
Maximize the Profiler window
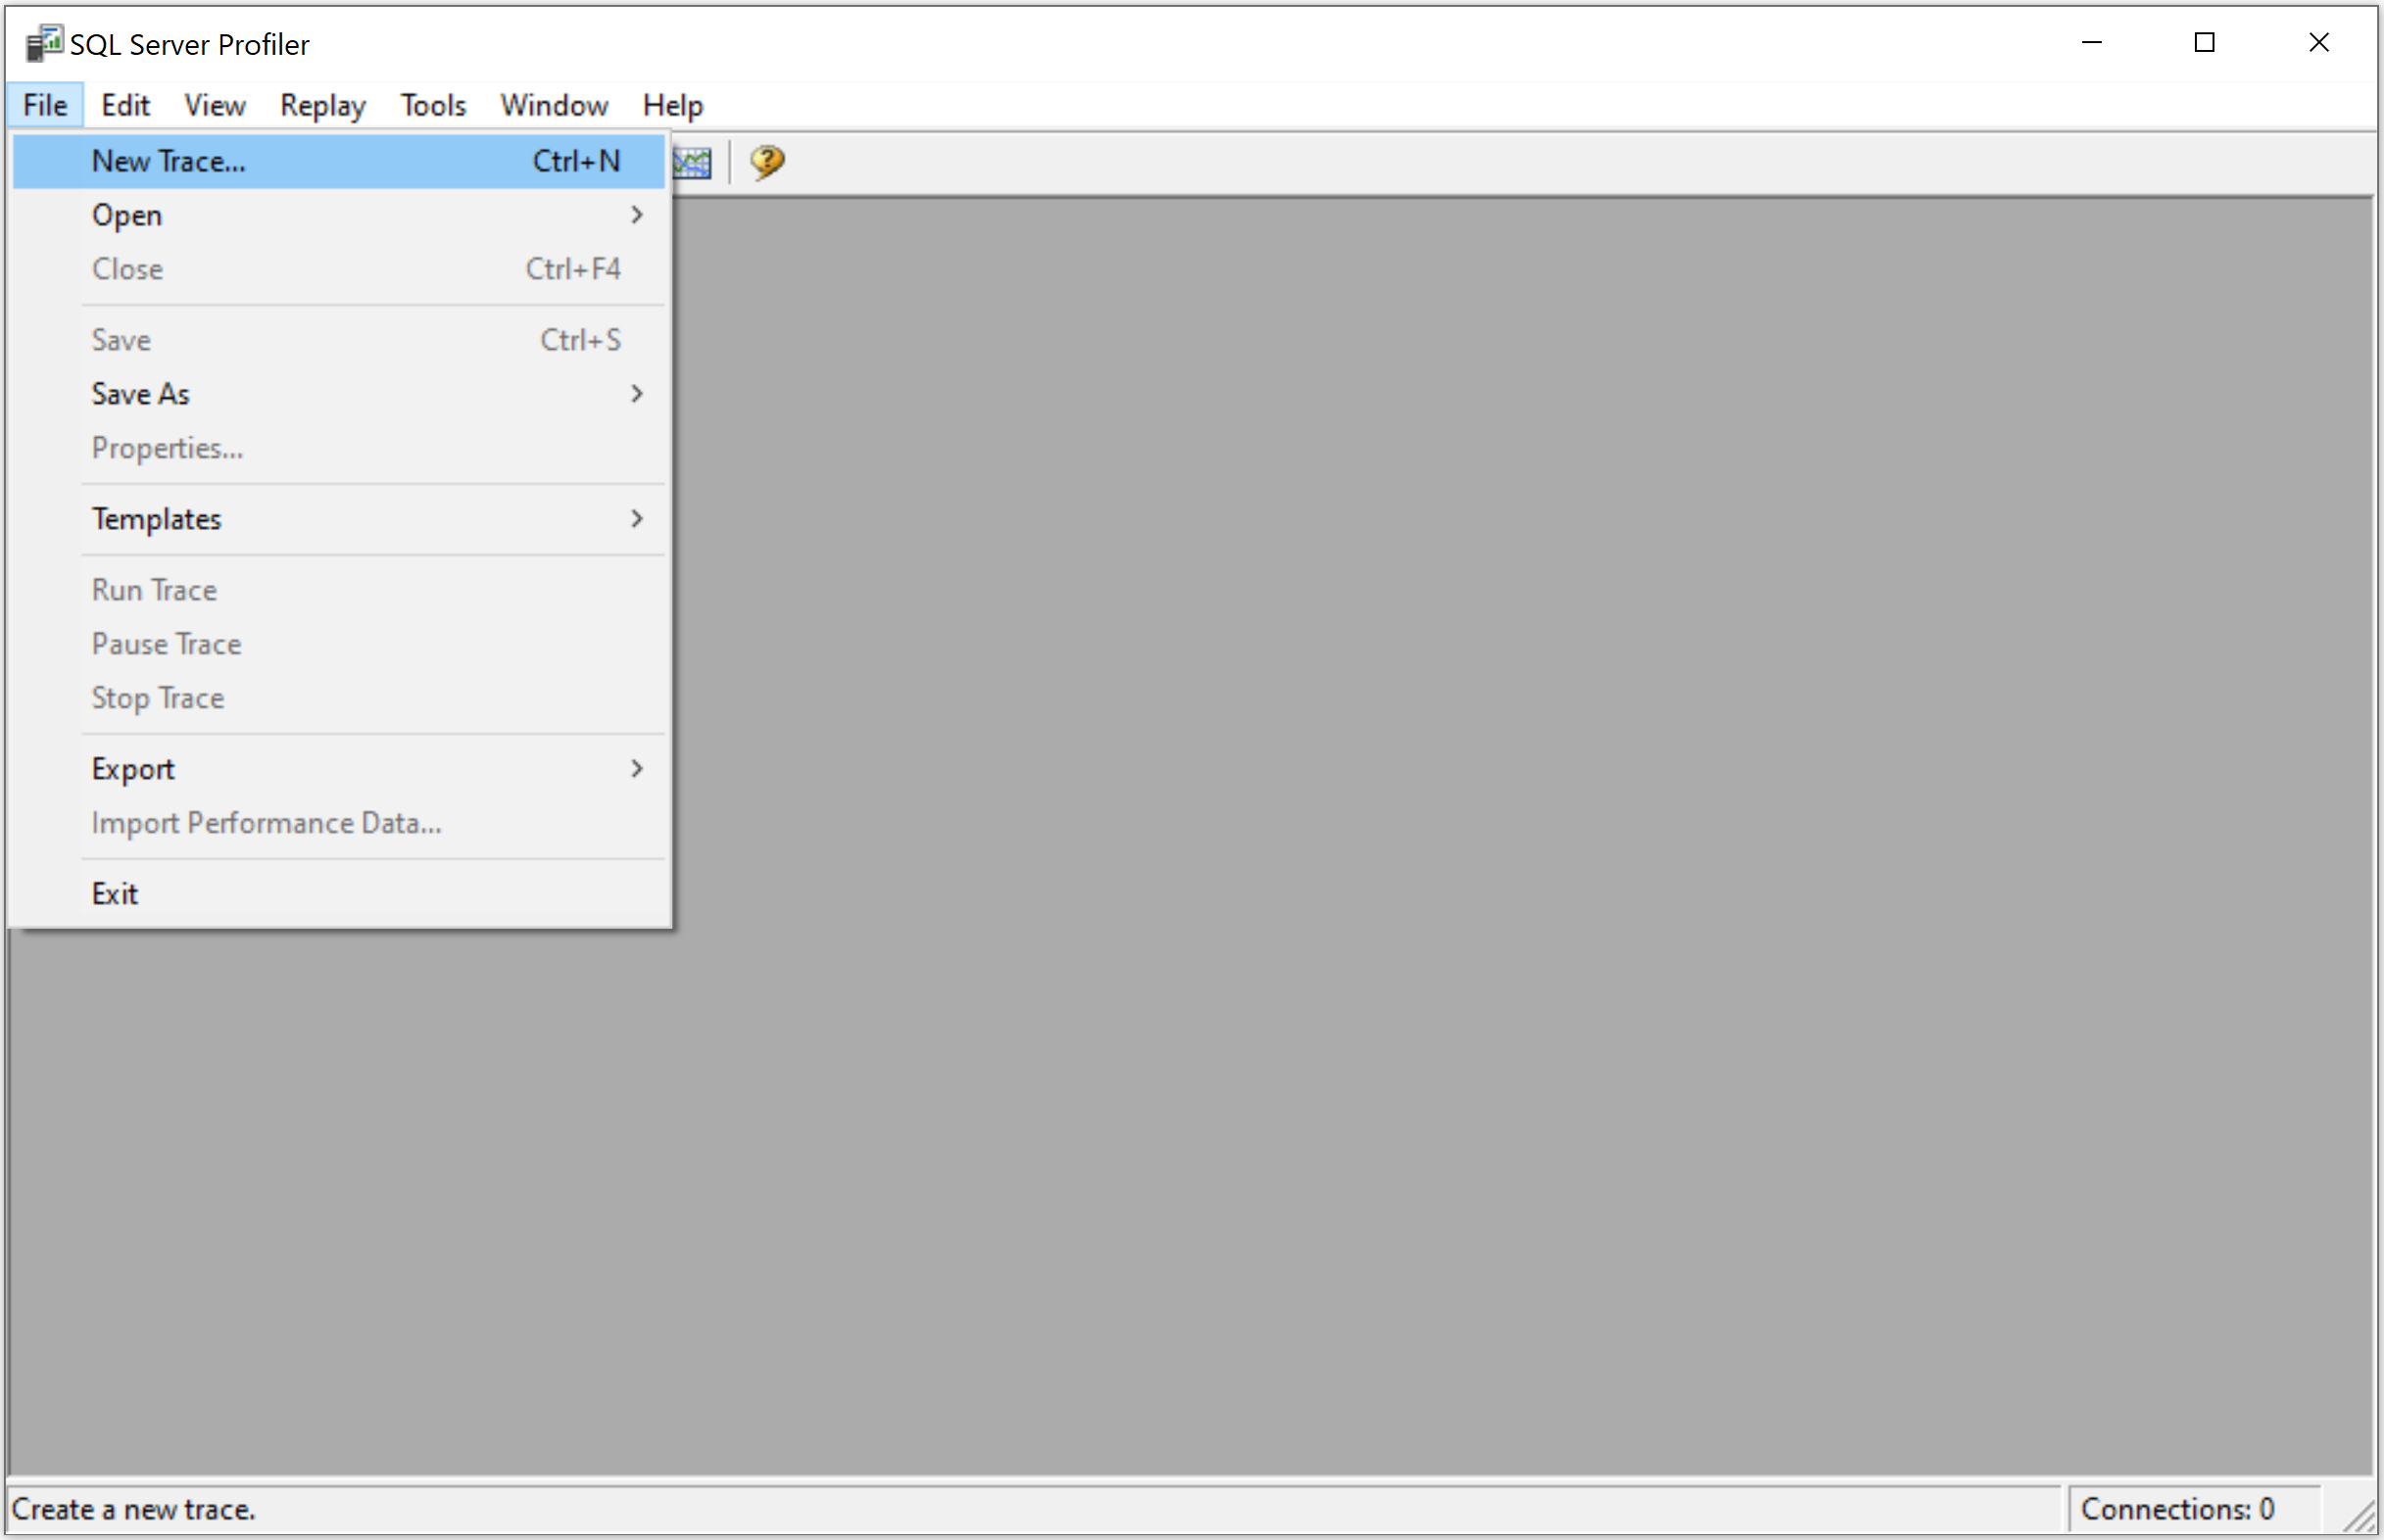2204,43
